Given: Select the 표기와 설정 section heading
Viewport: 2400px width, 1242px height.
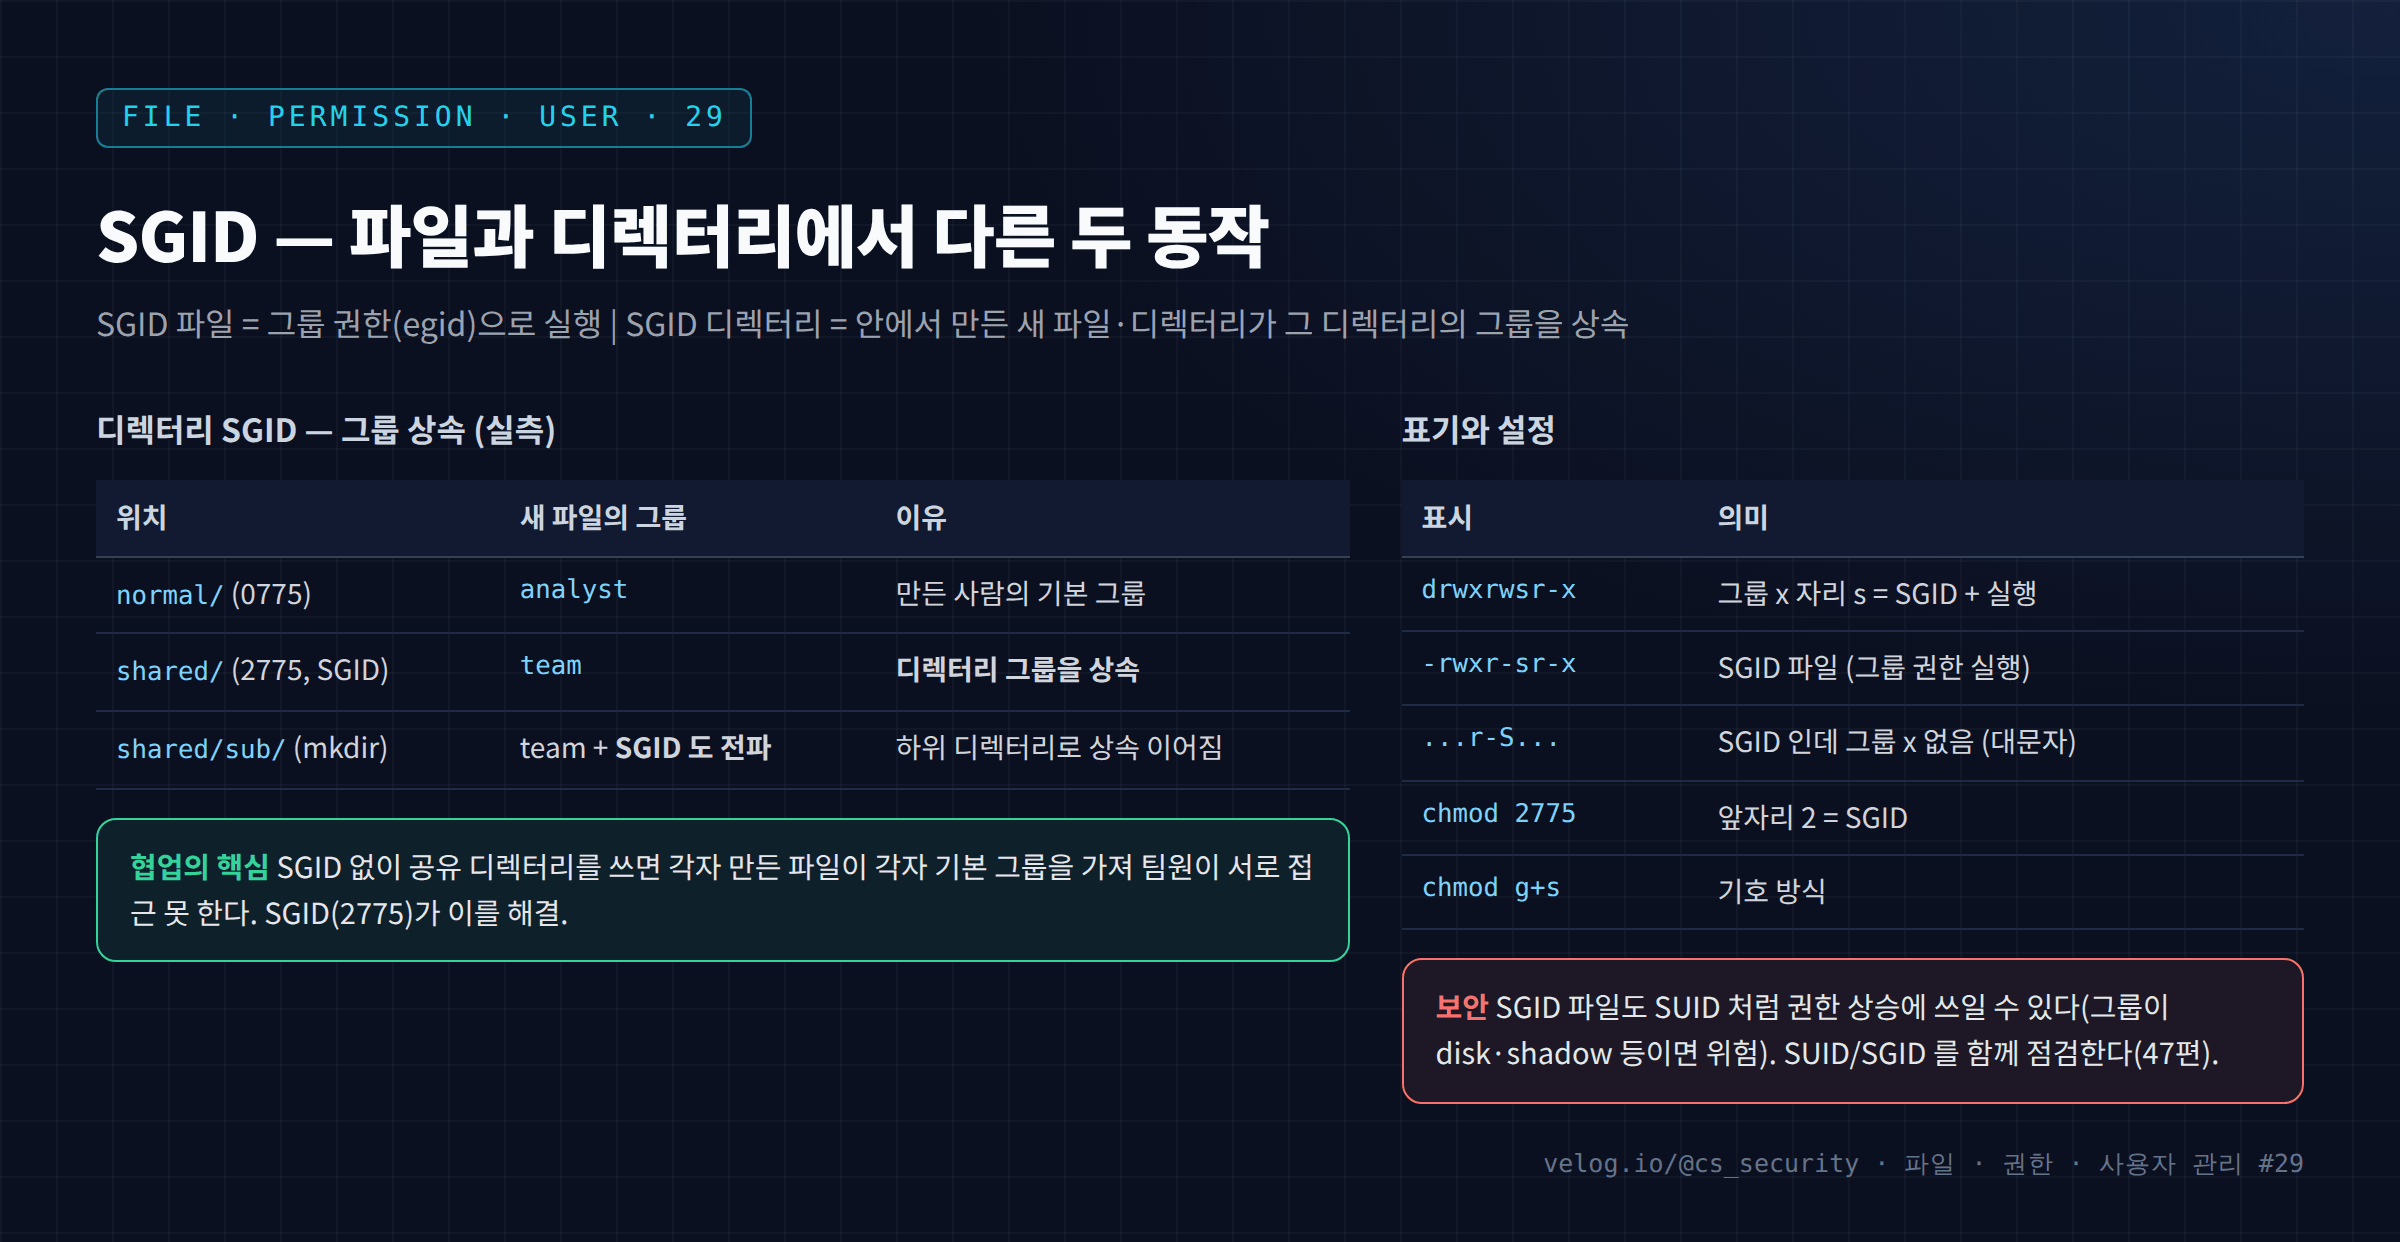Looking at the screenshot, I should click(x=1478, y=430).
